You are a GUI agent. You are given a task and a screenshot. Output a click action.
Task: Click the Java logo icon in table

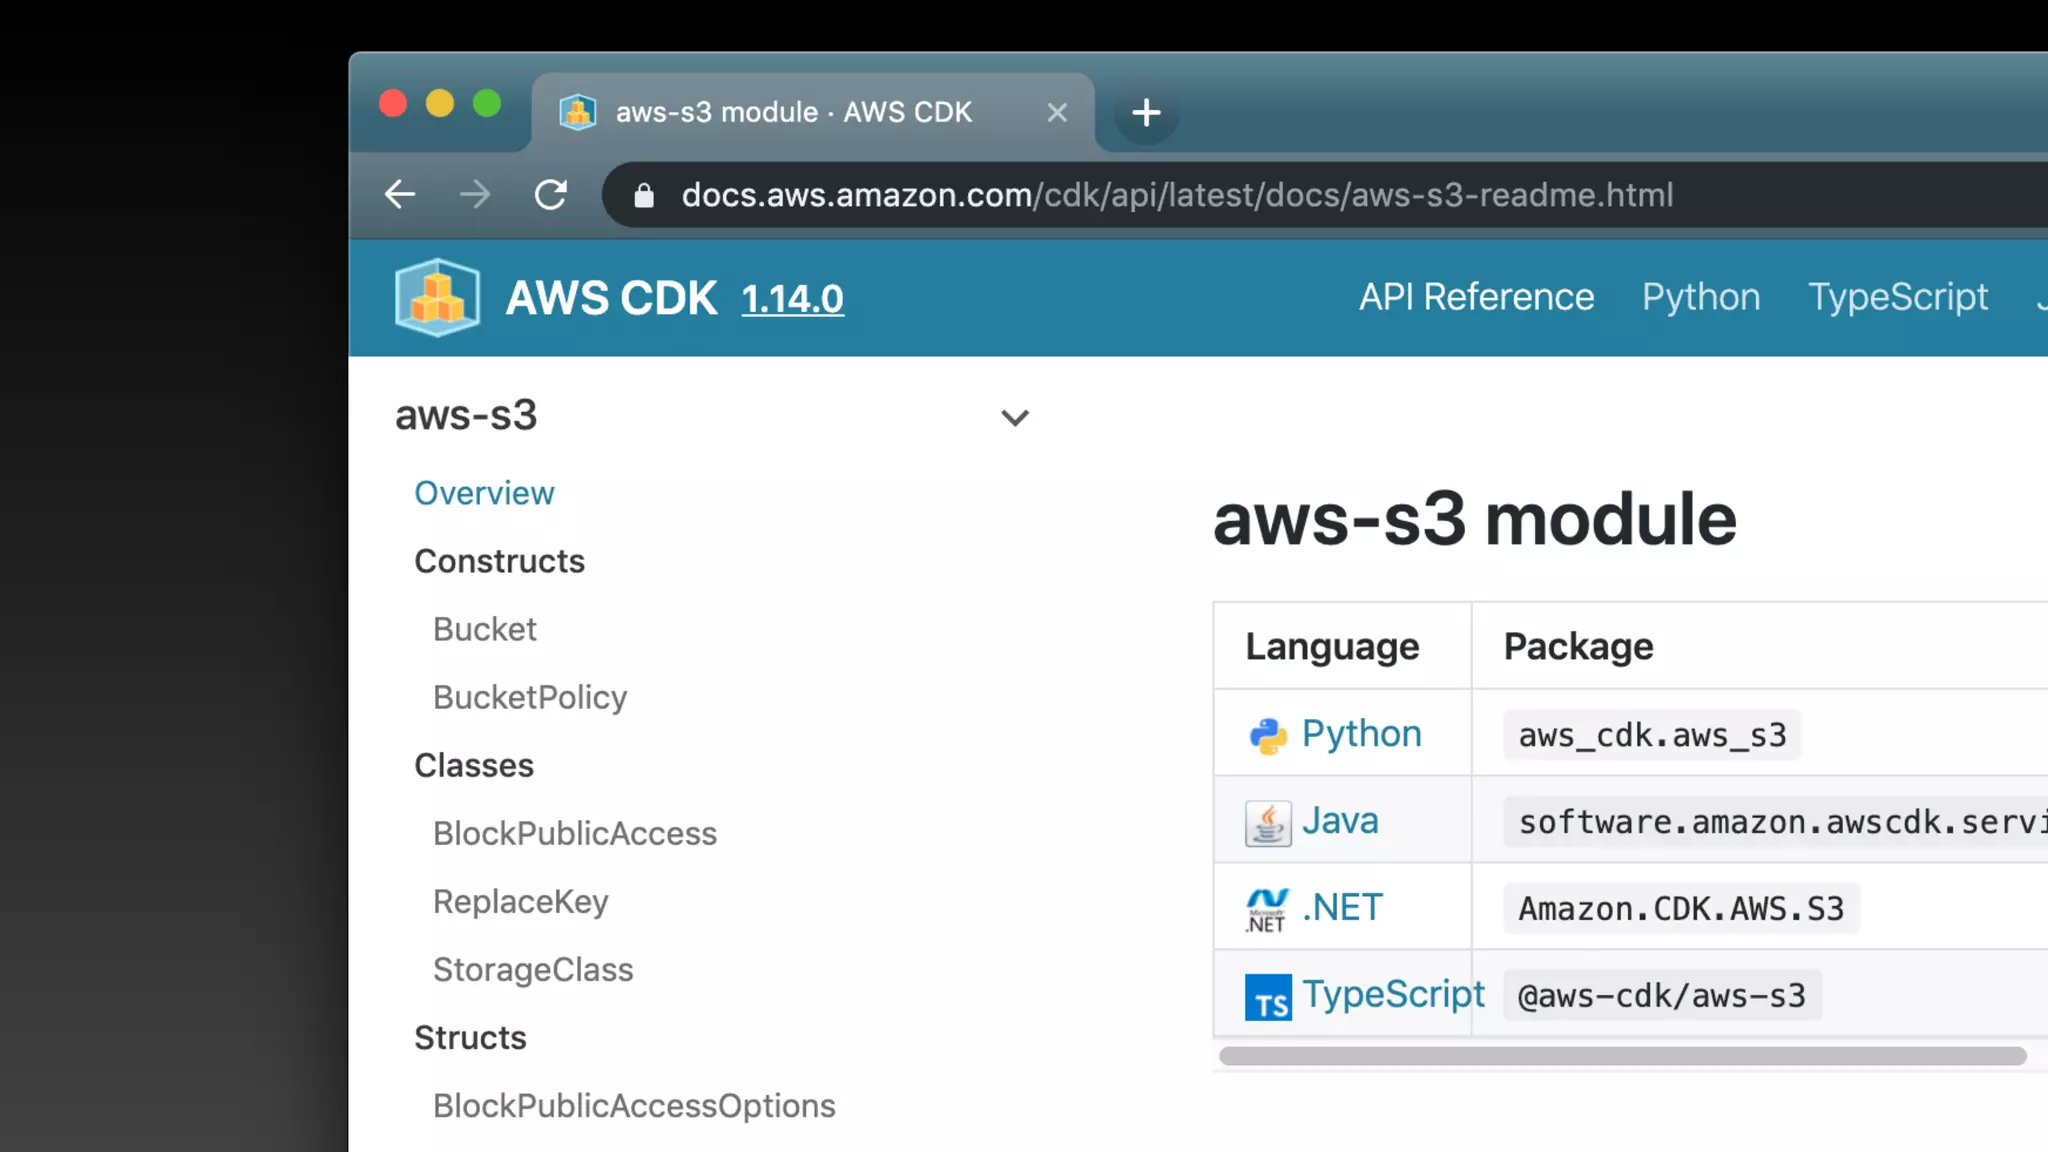[1267, 823]
